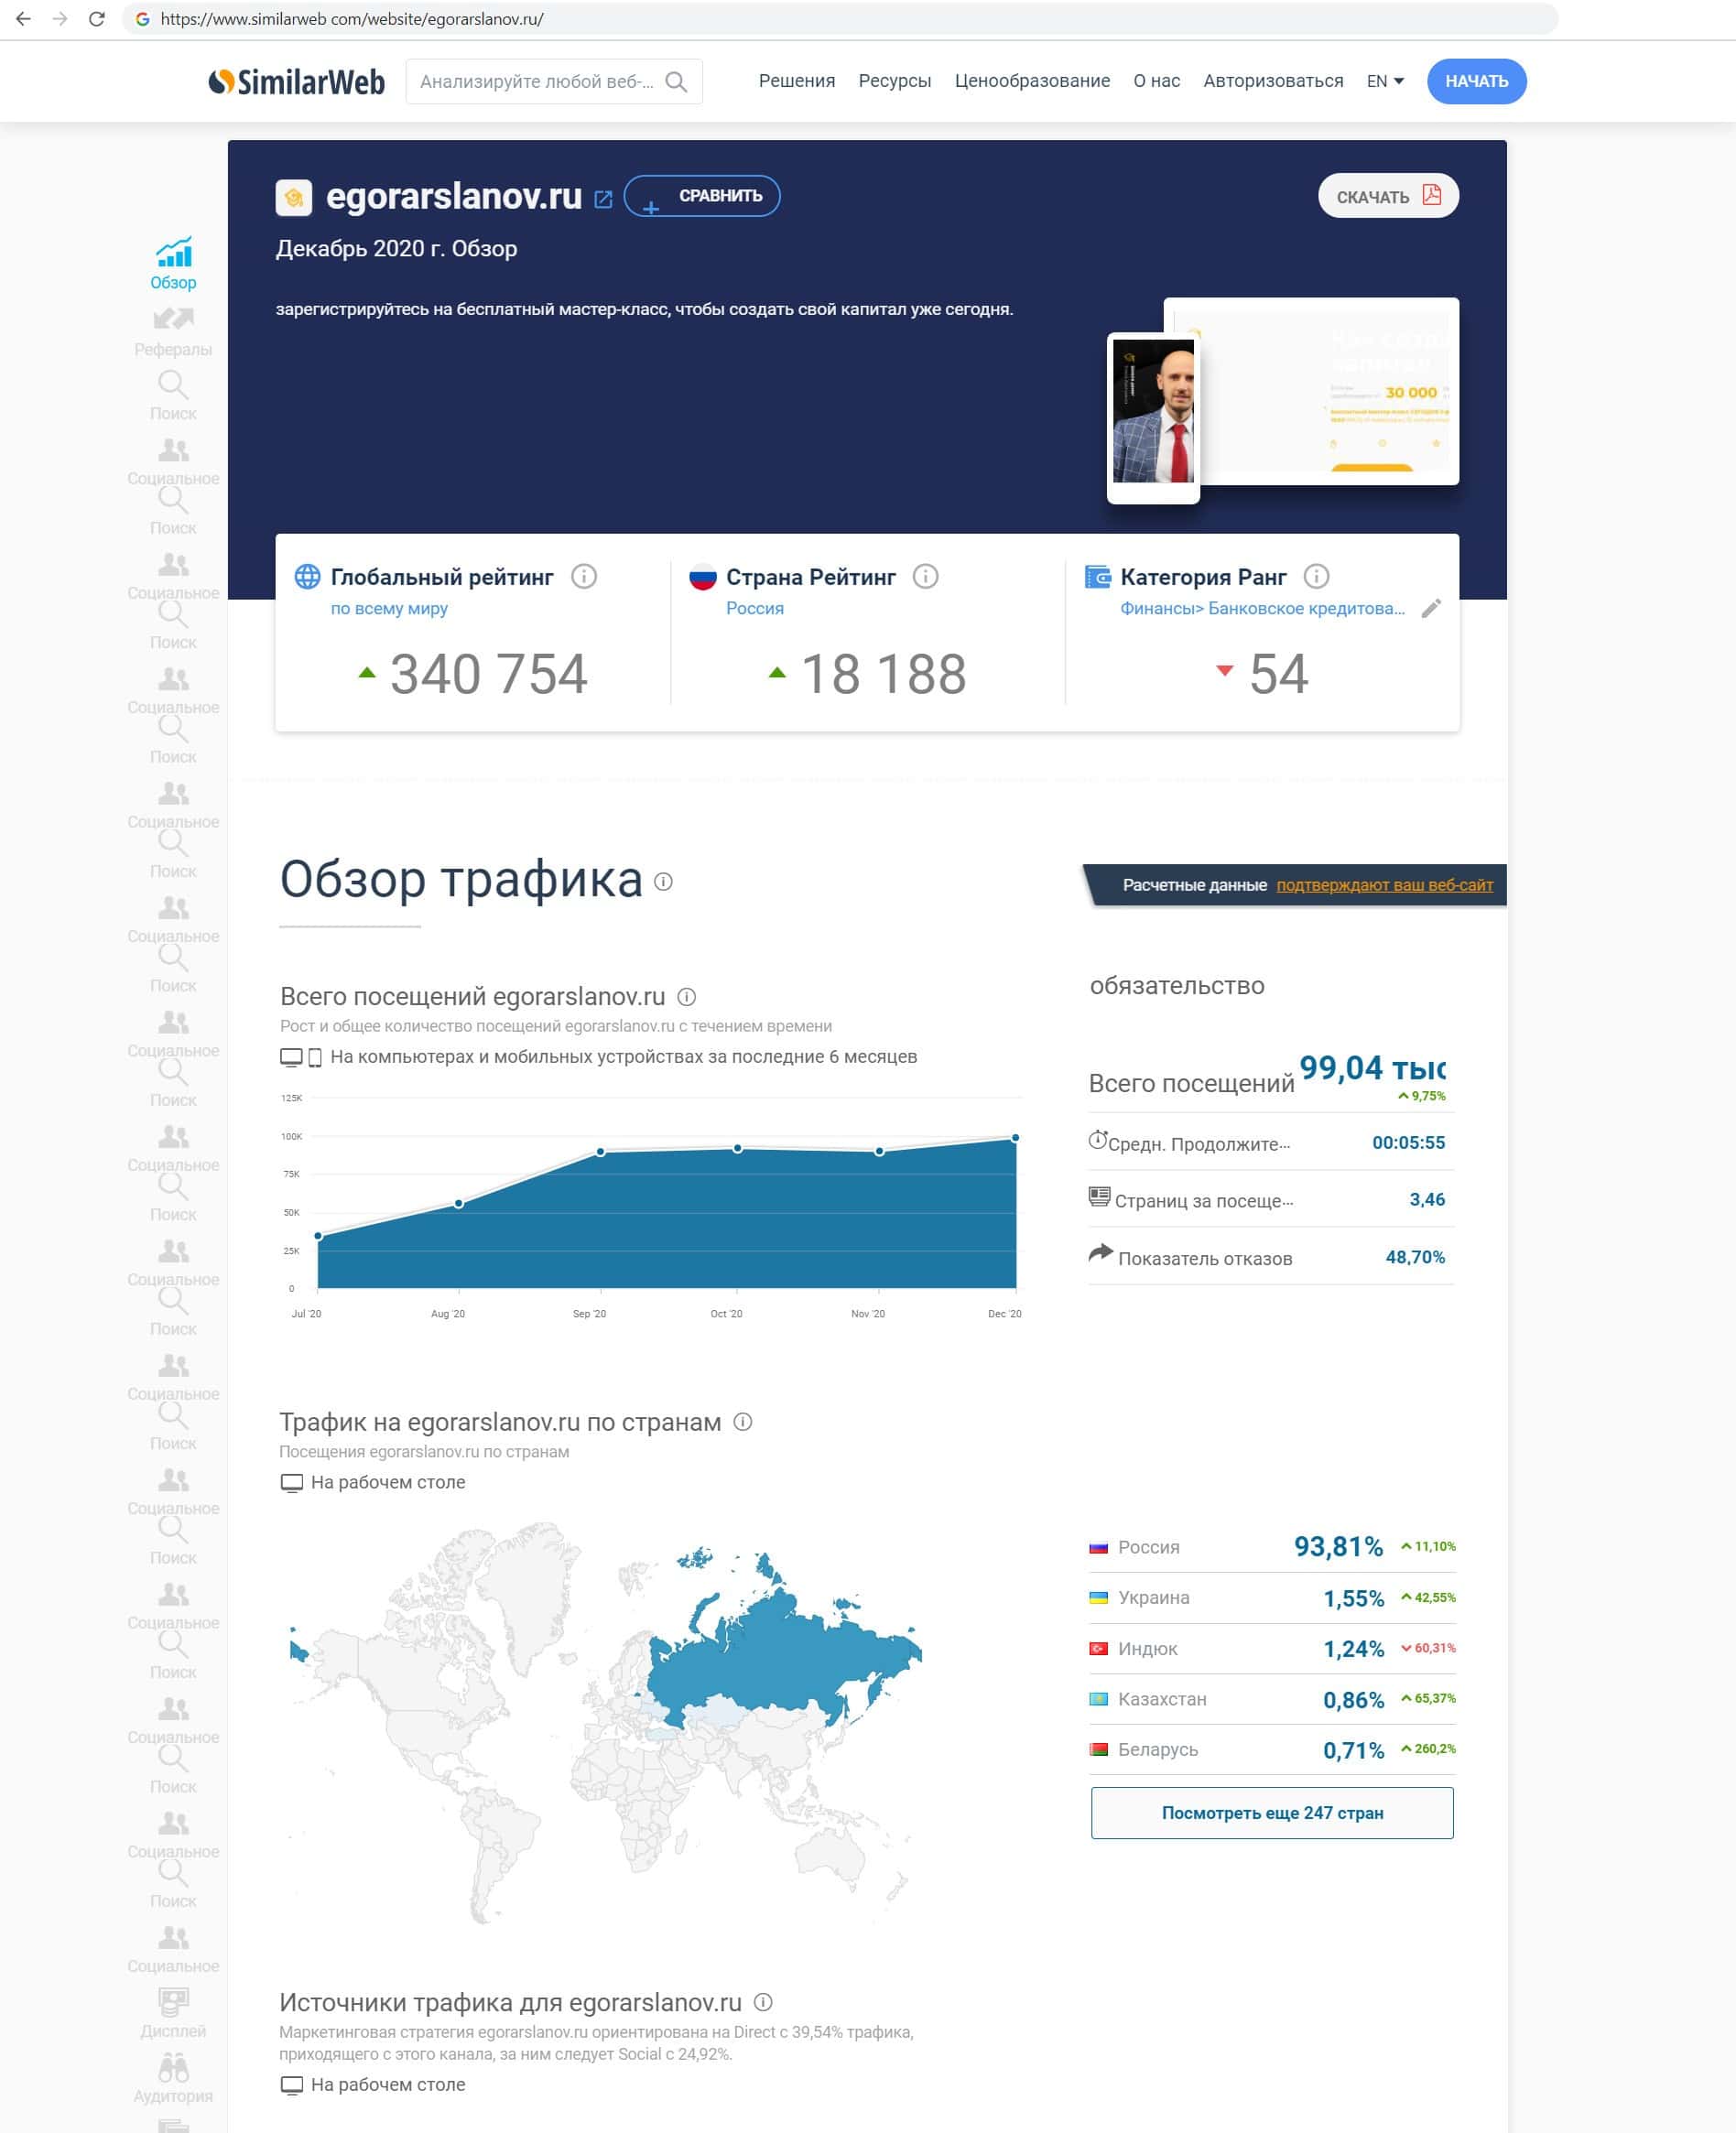Click the Индюк row in country list
This screenshot has height=2133, width=1736.
pyautogui.click(x=1272, y=1648)
